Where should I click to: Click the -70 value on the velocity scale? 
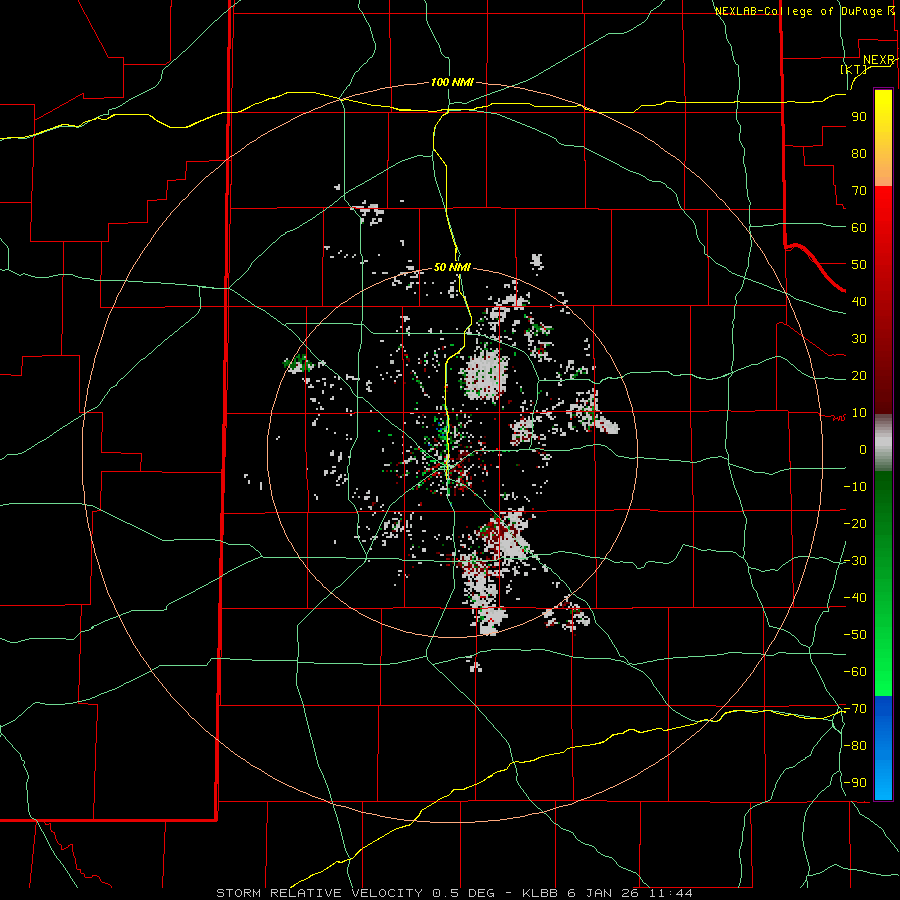coord(855,709)
